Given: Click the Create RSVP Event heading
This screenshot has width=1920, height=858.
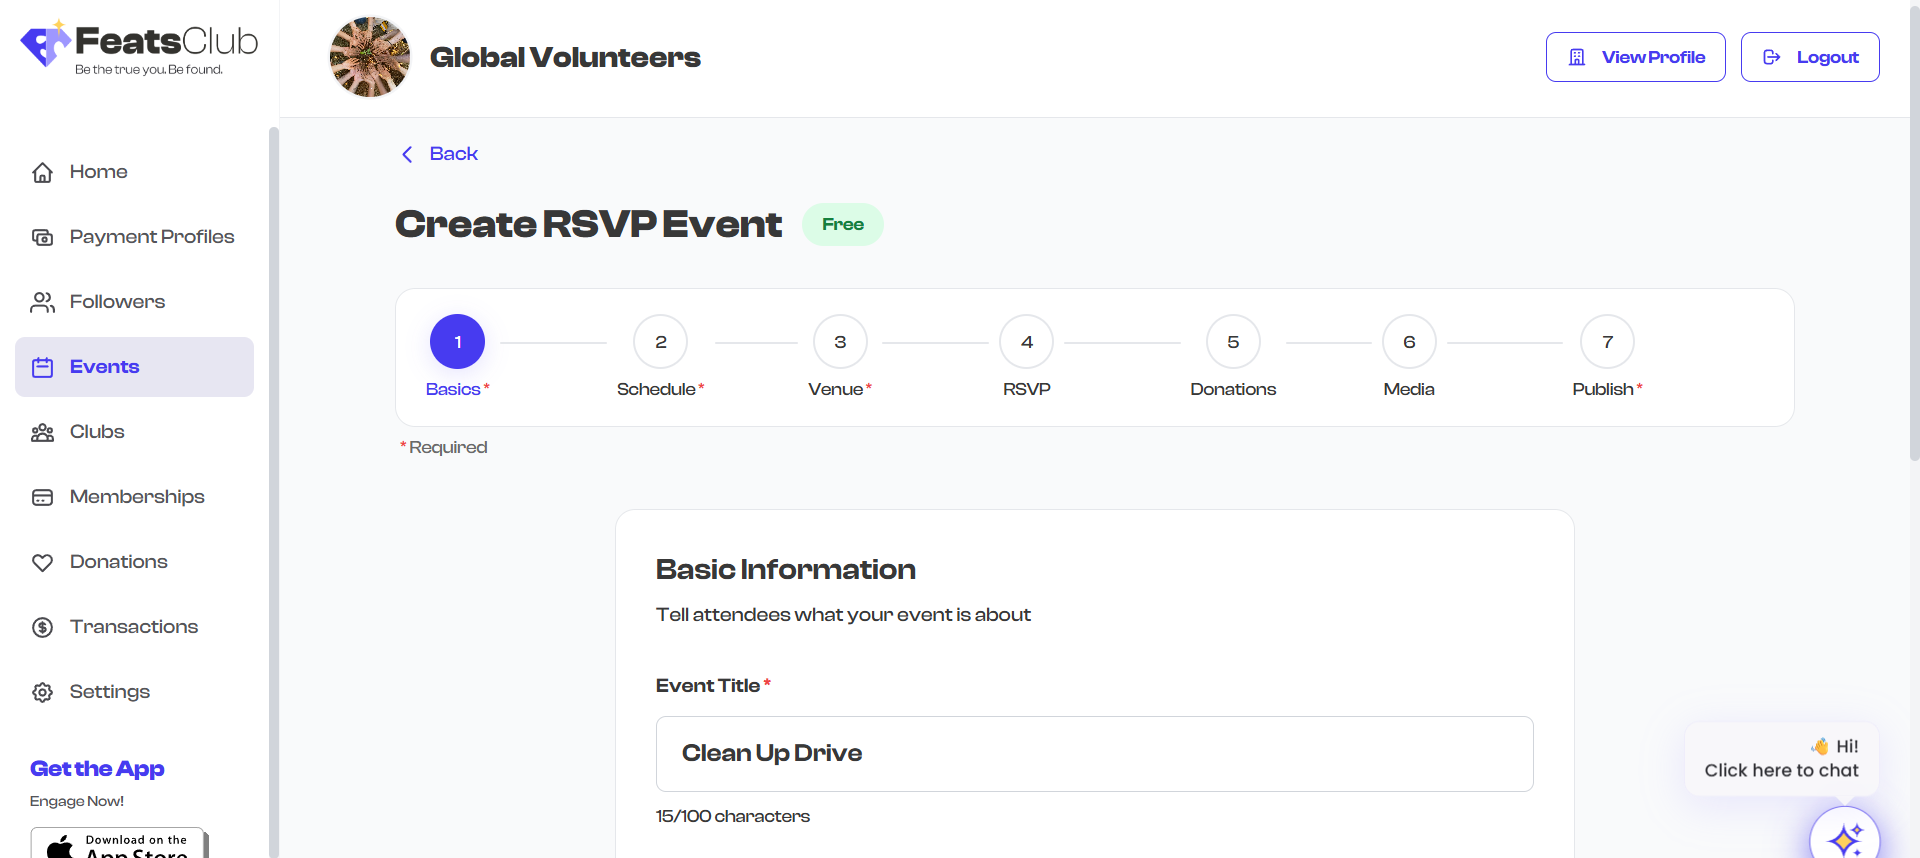Looking at the screenshot, I should coord(588,225).
